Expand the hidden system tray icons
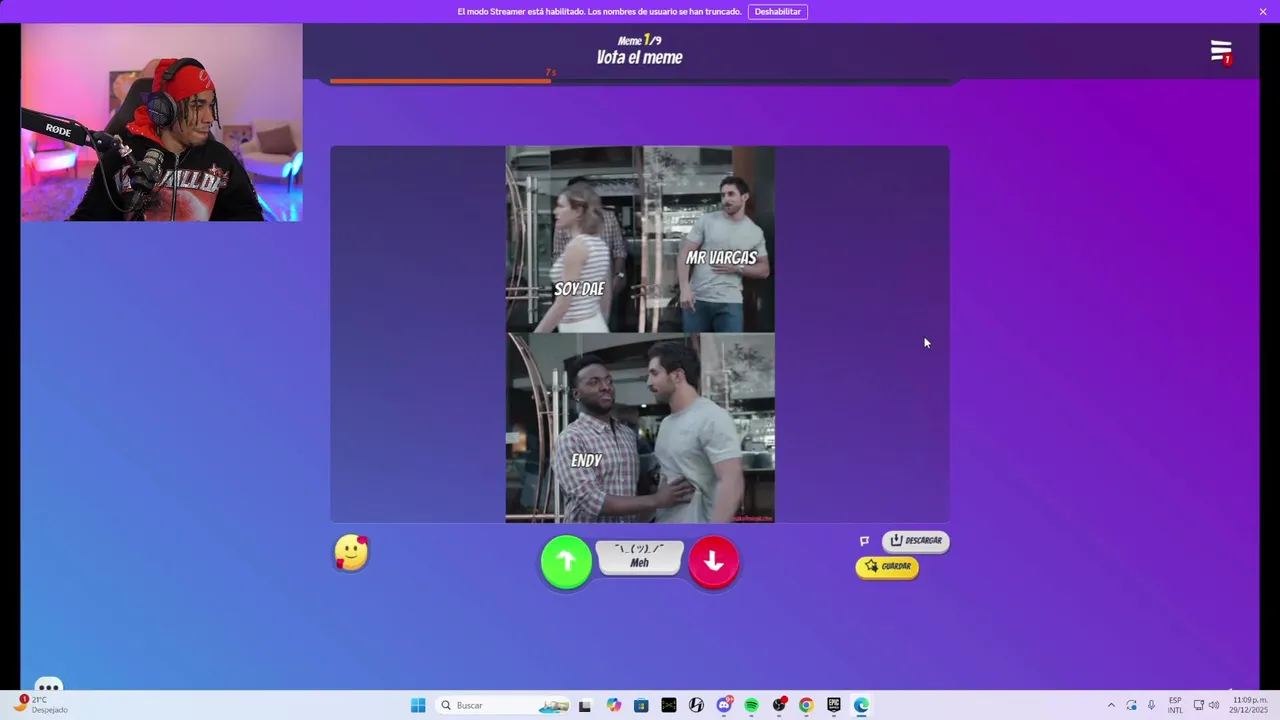This screenshot has width=1280, height=720. tap(1111, 705)
